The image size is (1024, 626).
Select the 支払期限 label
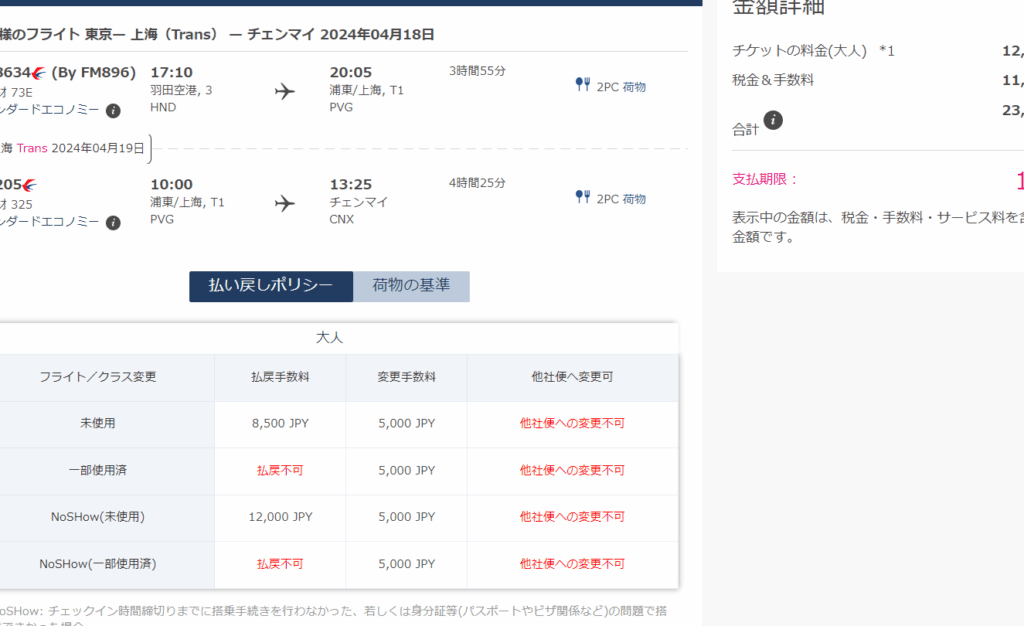coord(766,180)
